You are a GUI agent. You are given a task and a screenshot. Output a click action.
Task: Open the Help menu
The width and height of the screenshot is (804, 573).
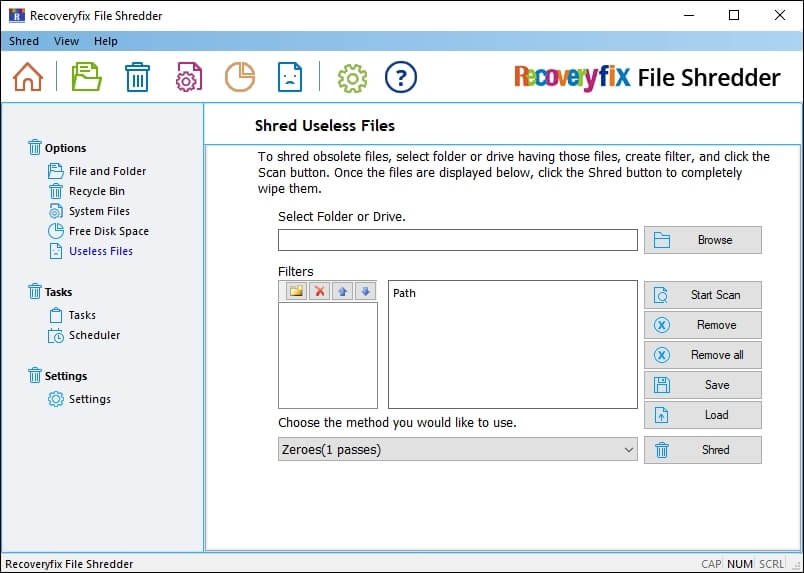(106, 41)
